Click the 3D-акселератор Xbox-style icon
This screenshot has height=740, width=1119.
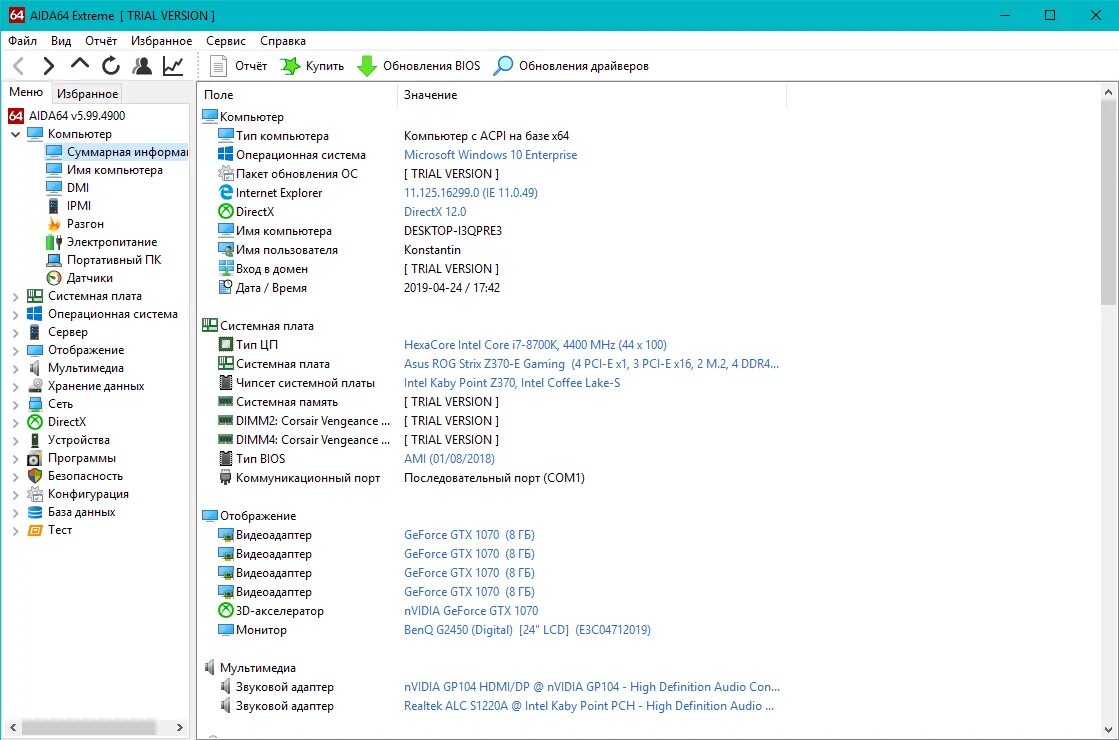pyautogui.click(x=226, y=610)
